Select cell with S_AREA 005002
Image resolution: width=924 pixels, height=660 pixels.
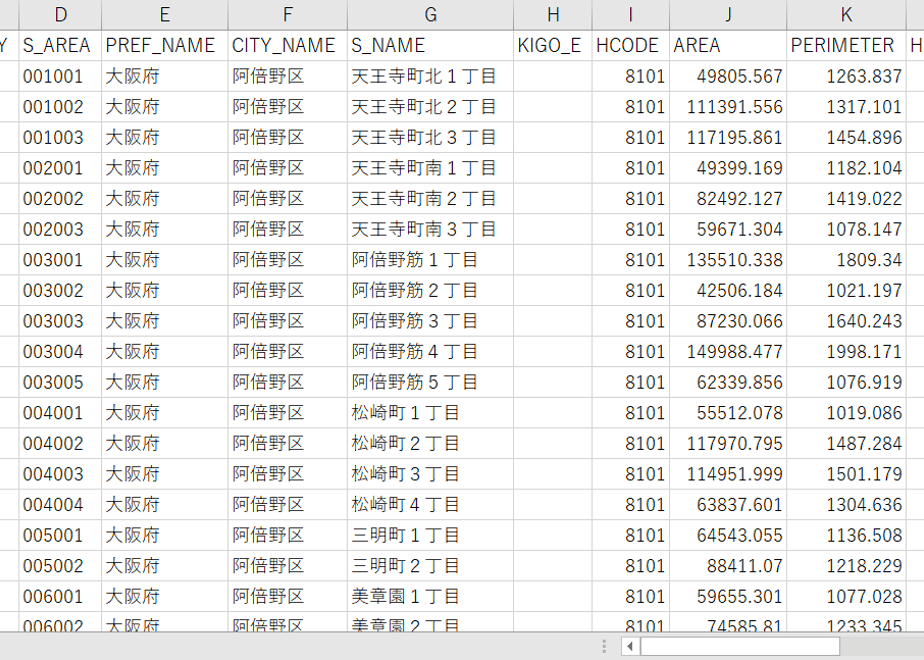point(60,566)
